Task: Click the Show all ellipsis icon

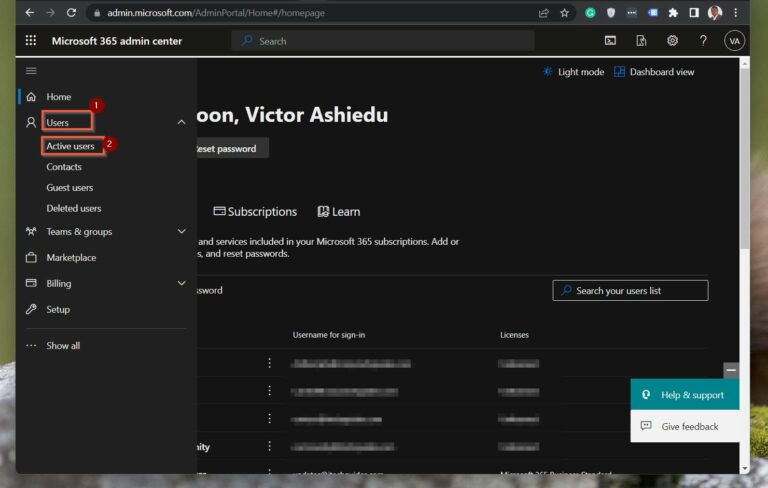Action: pyautogui.click(x=31, y=345)
